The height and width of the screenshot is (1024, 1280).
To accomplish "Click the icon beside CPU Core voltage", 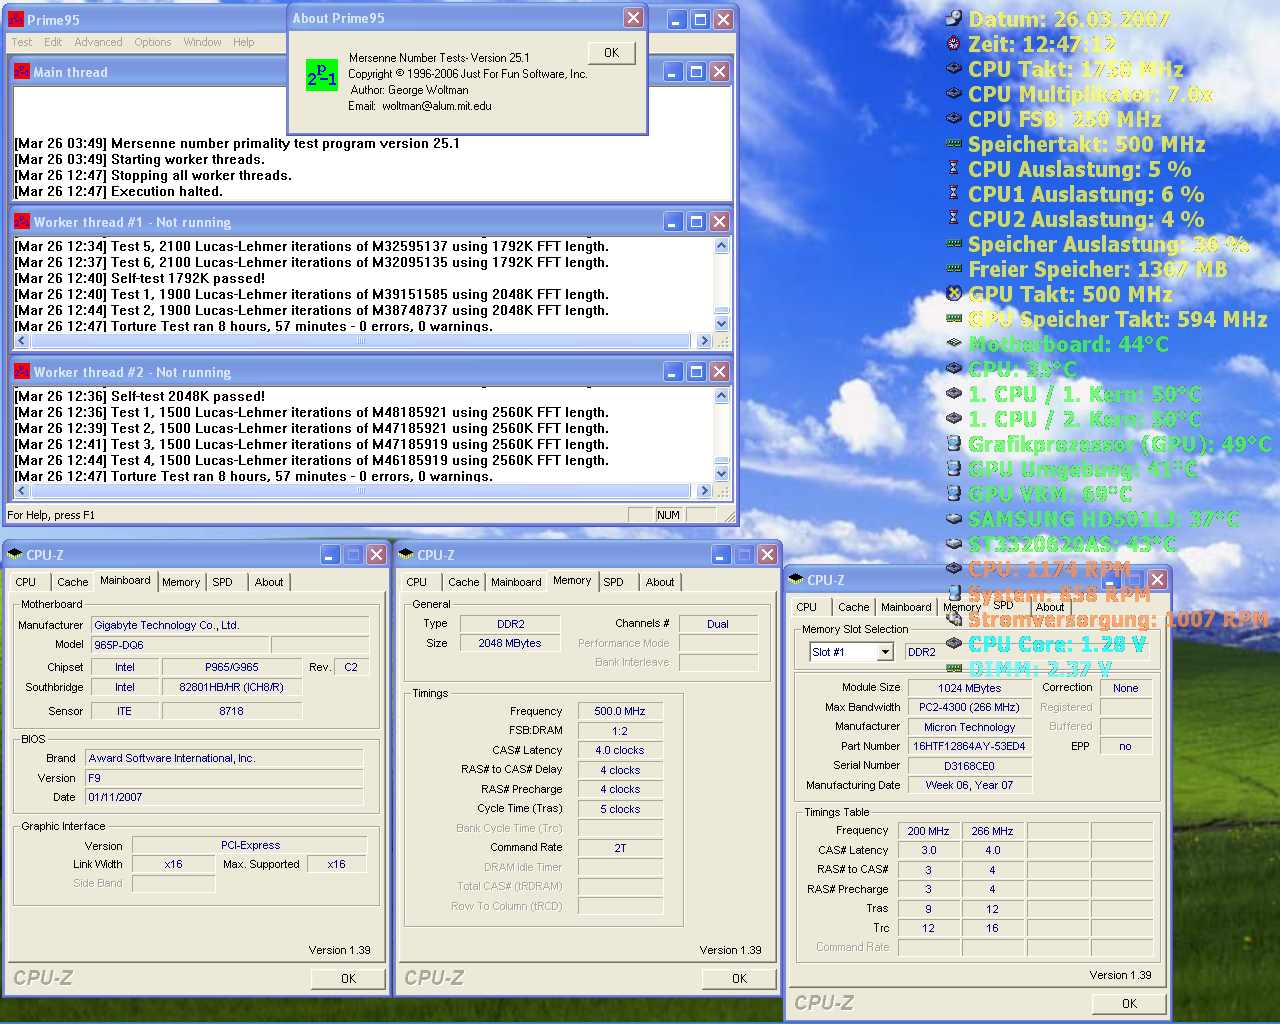I will coord(954,643).
